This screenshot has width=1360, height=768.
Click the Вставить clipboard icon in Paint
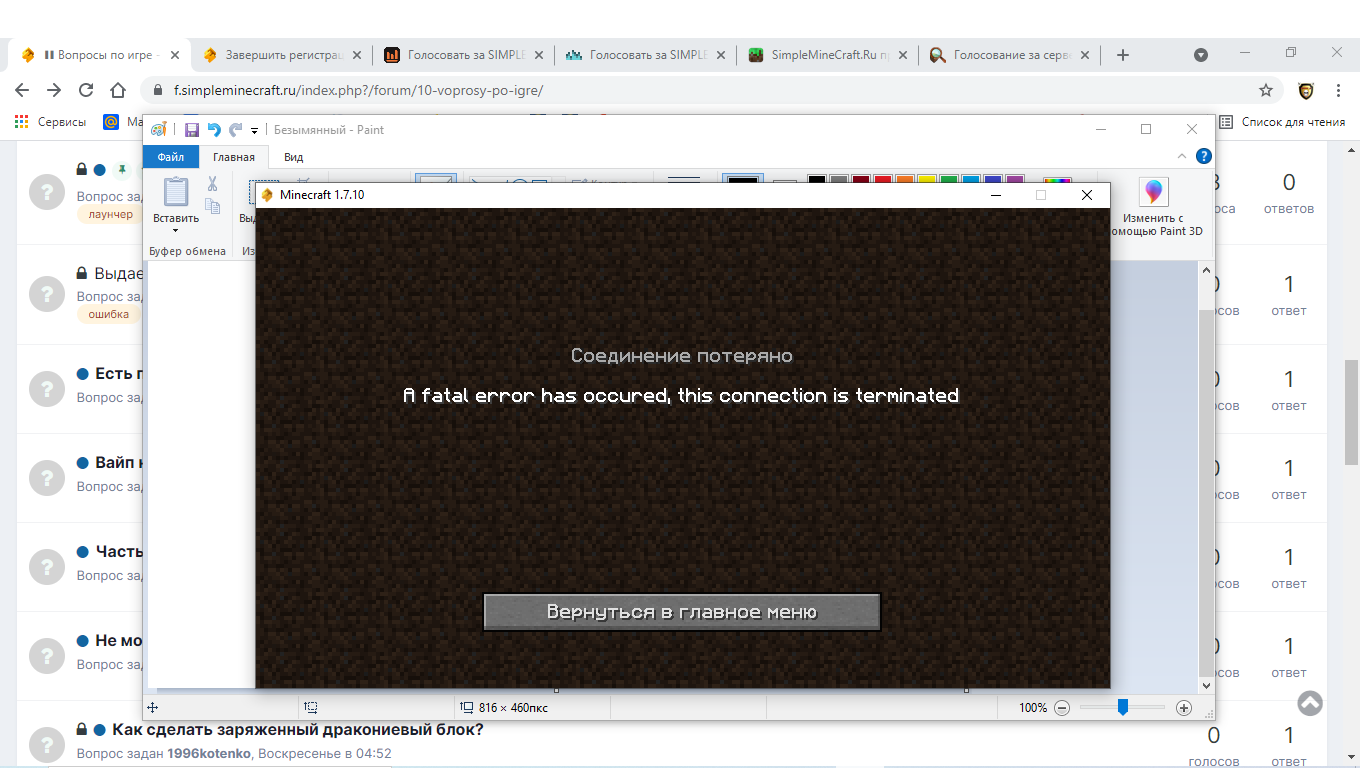click(x=176, y=192)
